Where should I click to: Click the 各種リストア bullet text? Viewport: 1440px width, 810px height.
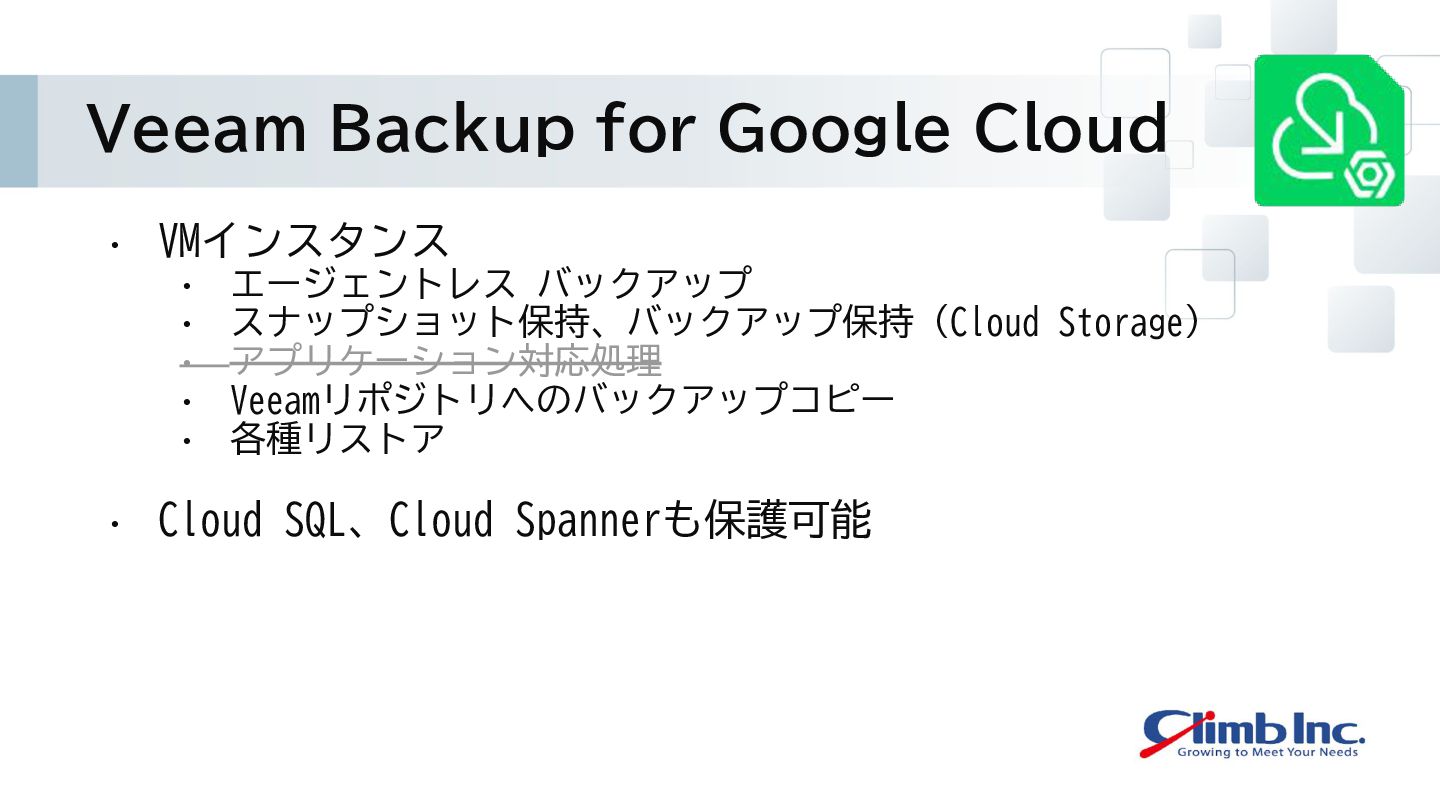tap(337, 439)
